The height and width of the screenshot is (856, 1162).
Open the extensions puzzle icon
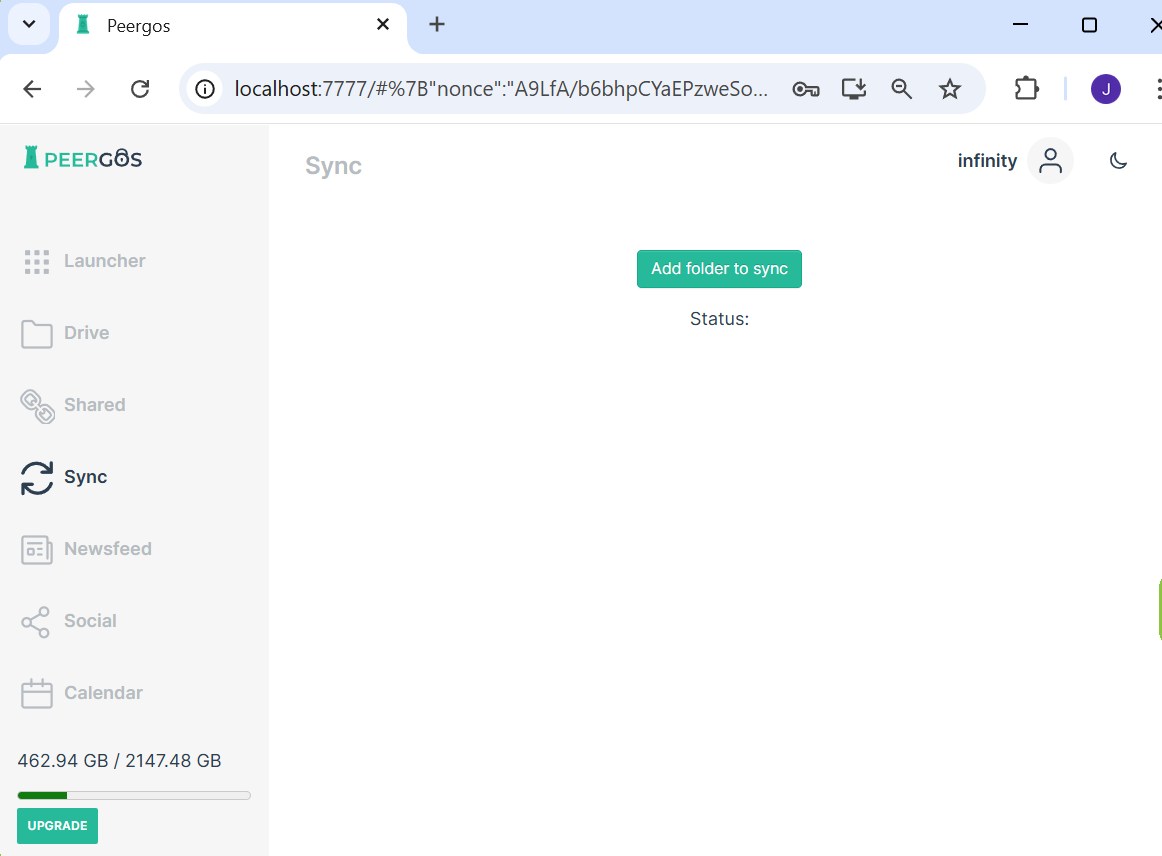(x=1026, y=88)
